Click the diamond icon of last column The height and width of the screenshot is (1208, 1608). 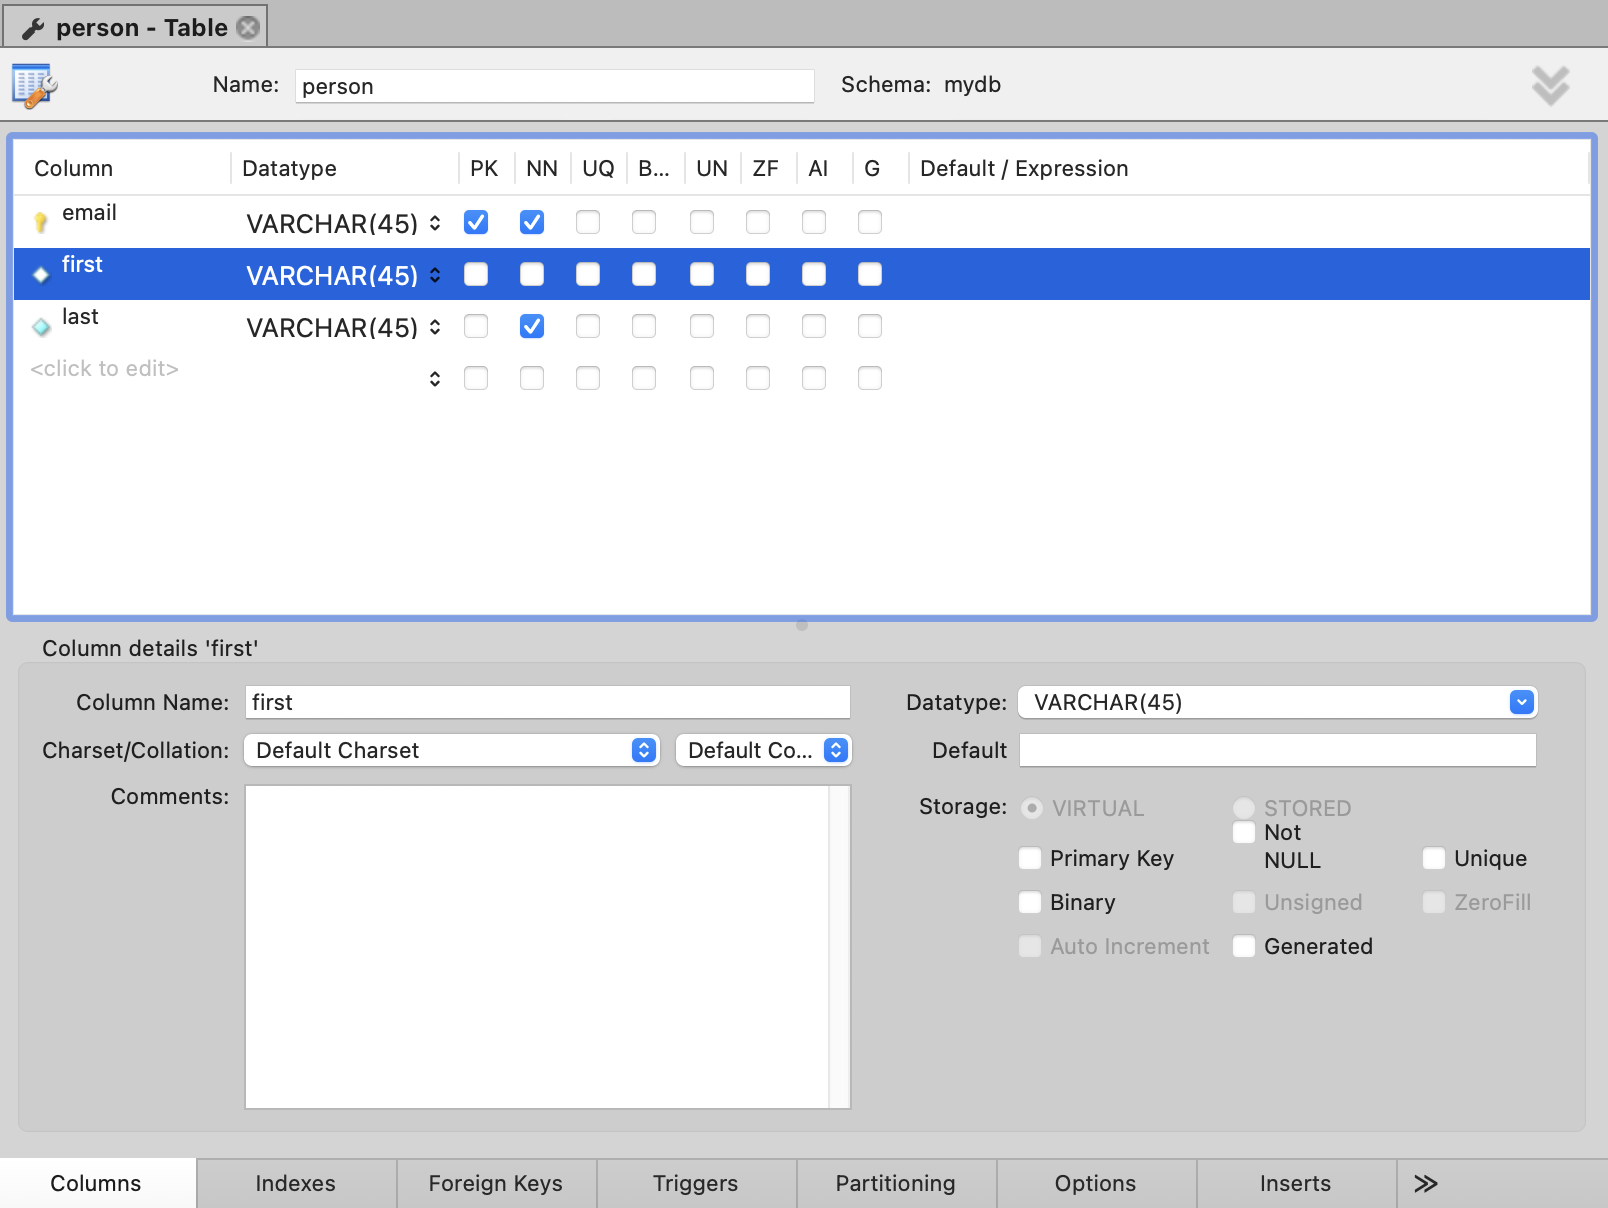tap(41, 326)
